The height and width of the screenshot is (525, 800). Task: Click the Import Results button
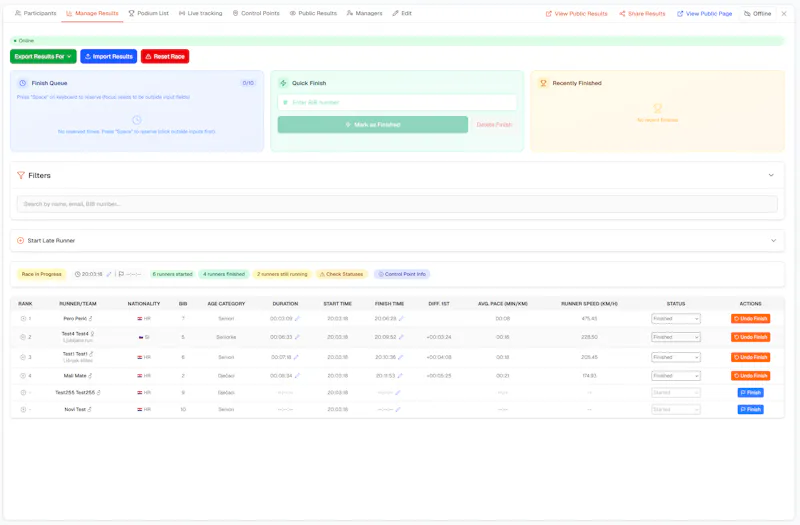tap(109, 57)
